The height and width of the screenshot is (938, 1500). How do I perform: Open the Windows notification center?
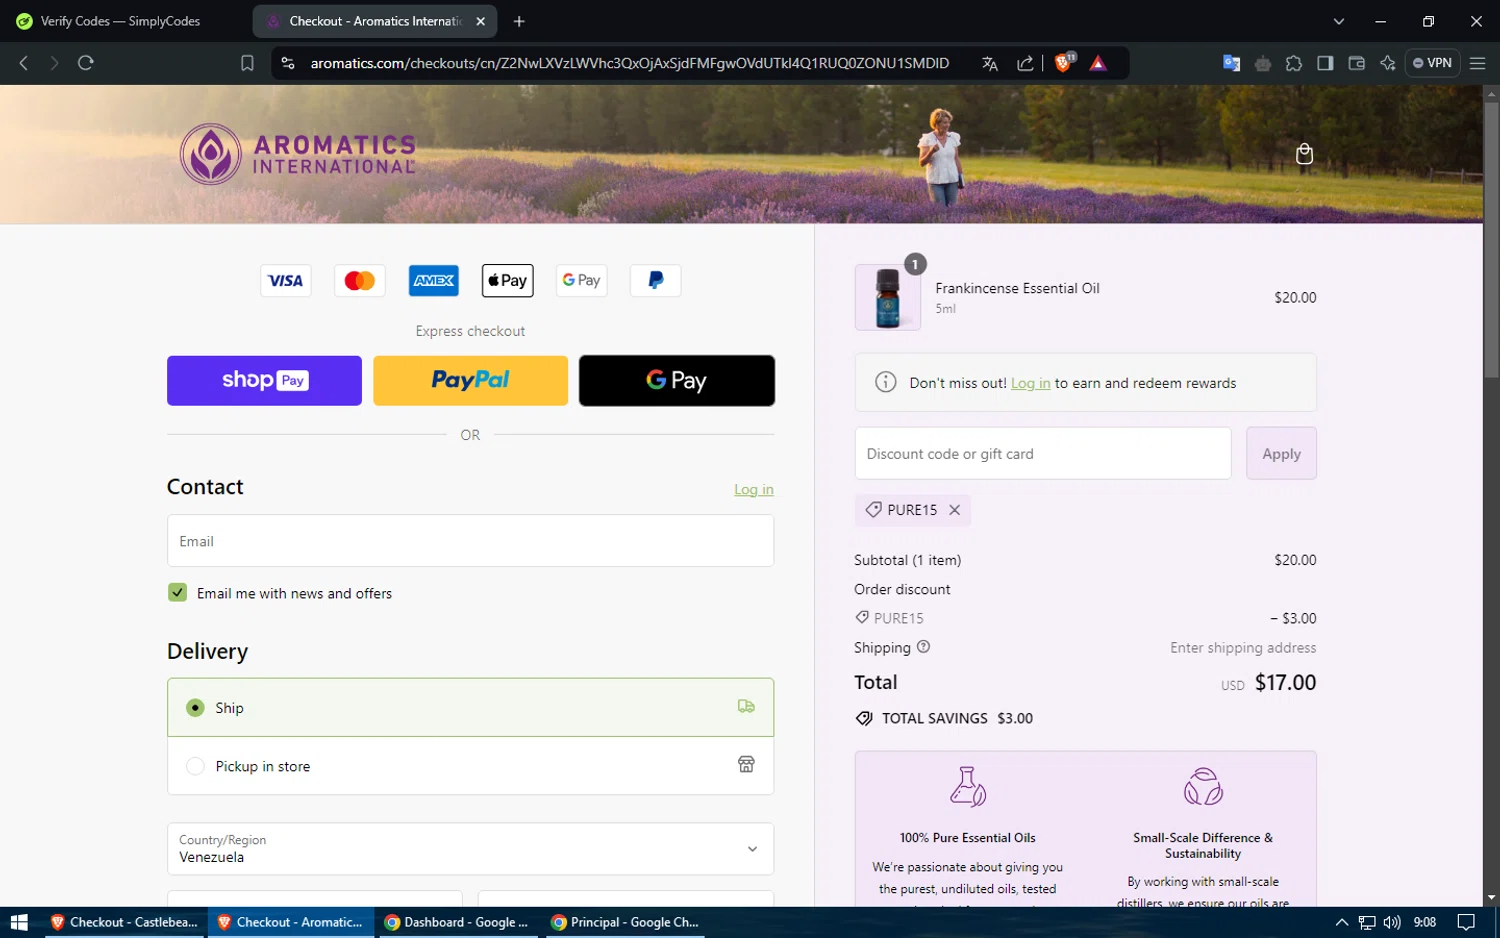1466,922
